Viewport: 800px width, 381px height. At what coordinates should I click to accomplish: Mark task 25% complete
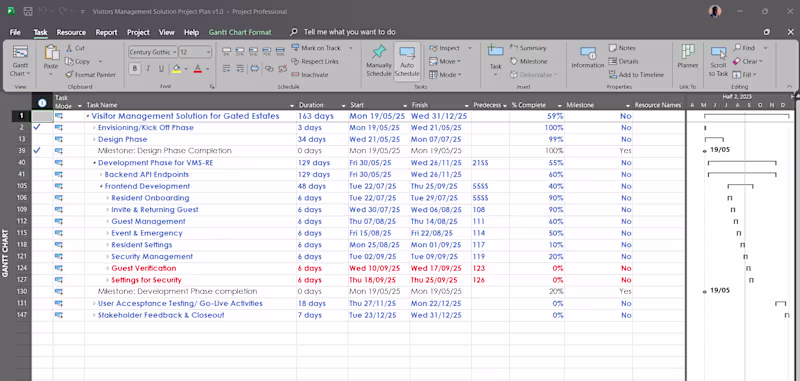point(240,51)
